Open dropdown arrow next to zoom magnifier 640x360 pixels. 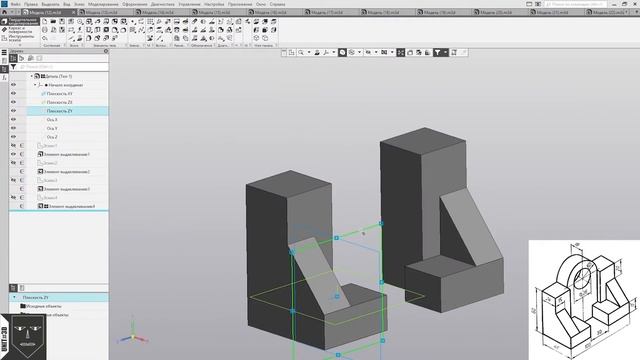pos(309,53)
